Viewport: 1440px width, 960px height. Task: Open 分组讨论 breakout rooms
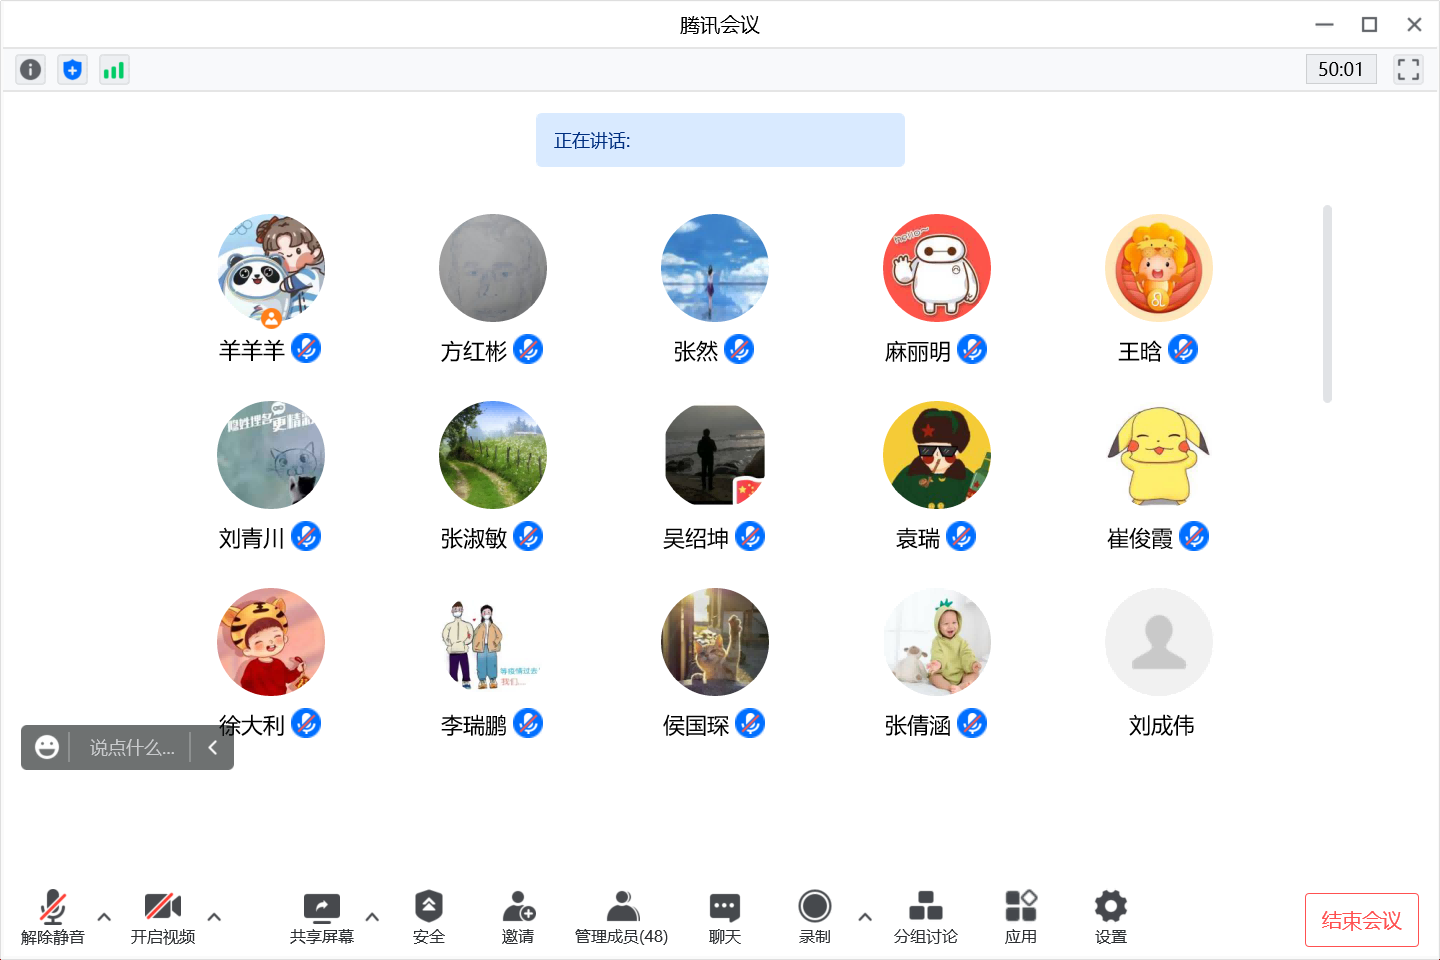coord(926,917)
